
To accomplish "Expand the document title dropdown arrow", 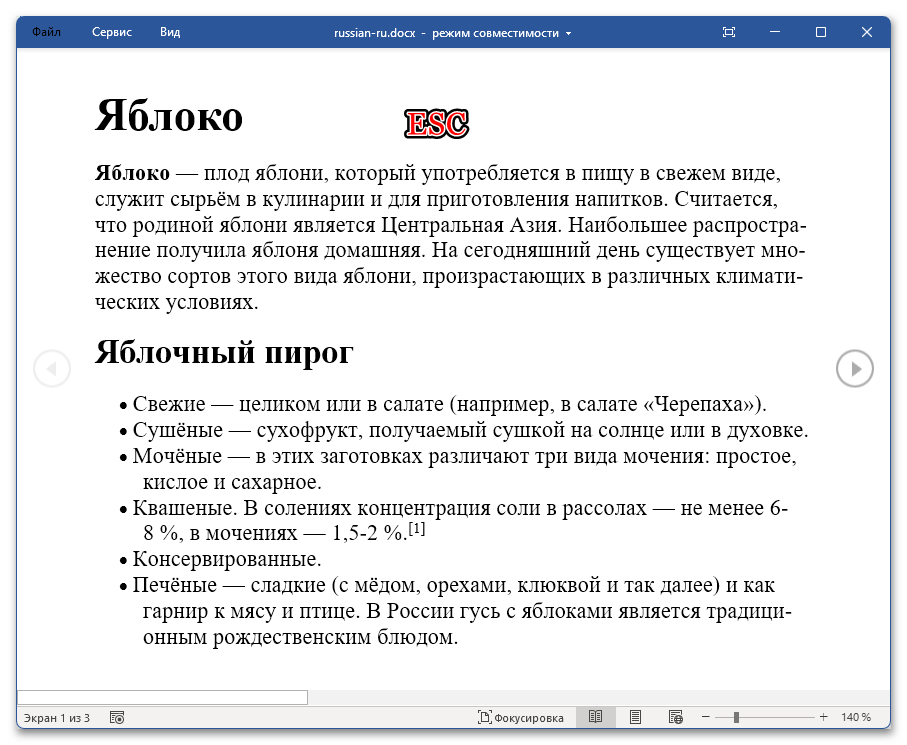I will click(569, 34).
